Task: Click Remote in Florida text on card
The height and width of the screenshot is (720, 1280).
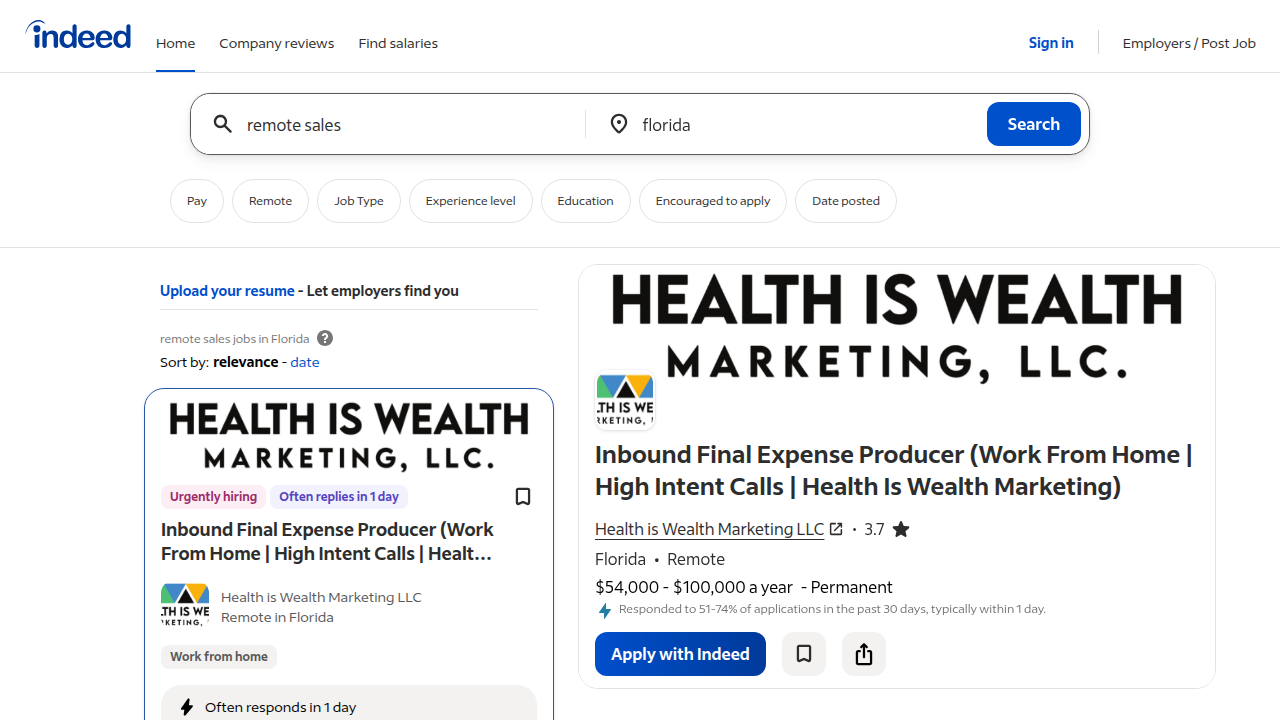Action: tap(277, 617)
